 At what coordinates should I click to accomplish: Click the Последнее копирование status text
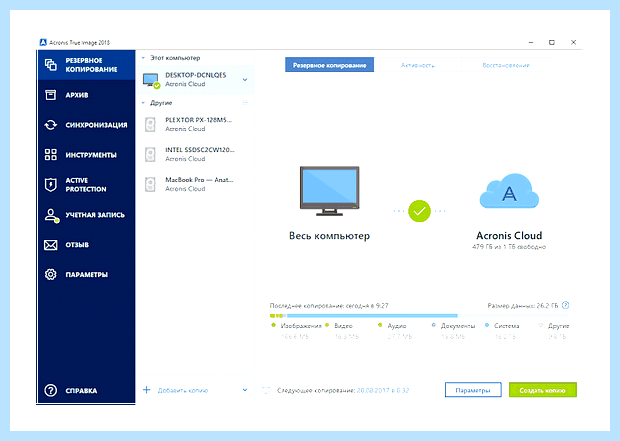(329, 305)
